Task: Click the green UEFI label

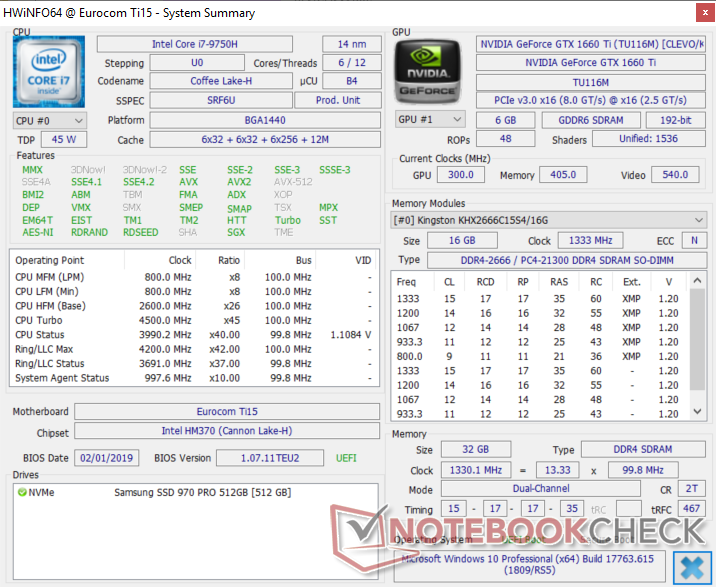Action: (346, 458)
